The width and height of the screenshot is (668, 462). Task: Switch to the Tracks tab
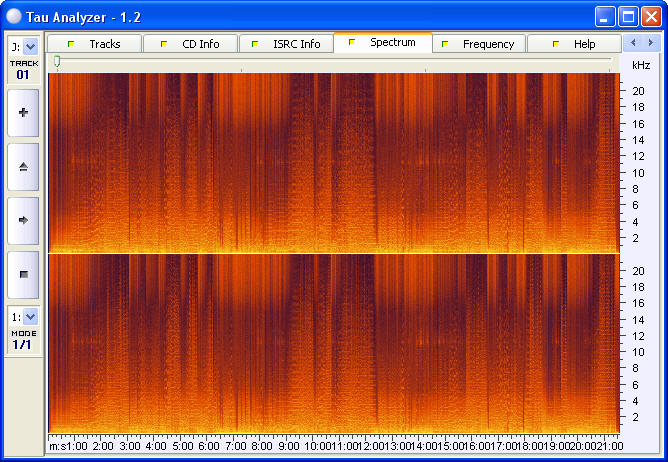click(94, 44)
